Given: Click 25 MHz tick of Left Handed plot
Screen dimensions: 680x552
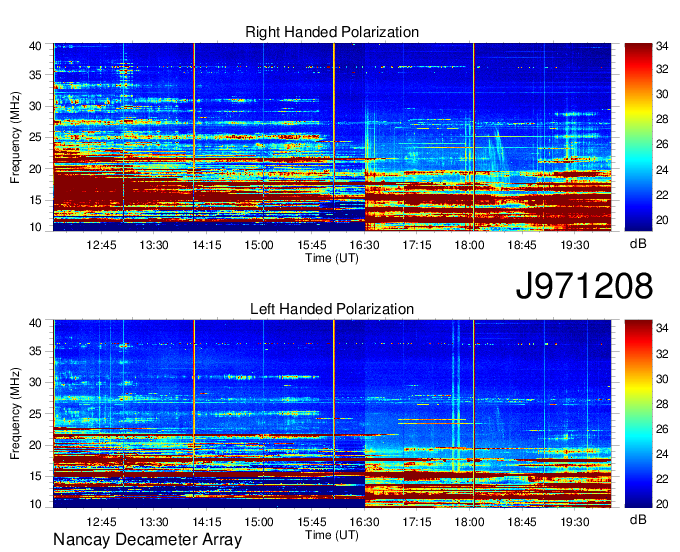Looking at the screenshot, I should pyautogui.click(x=35, y=414).
